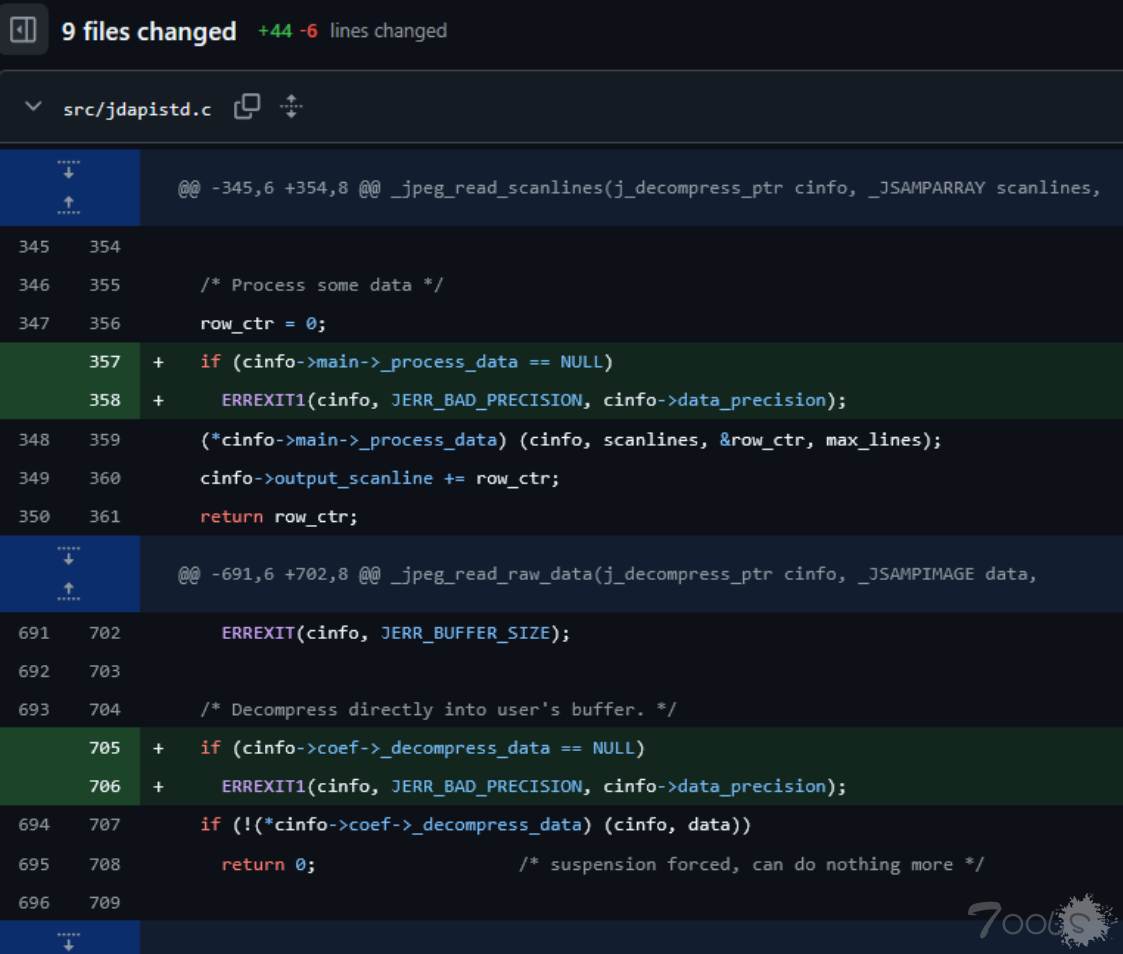Collapse the src/jdapistd.c diff with chevron
1123x954 pixels.
tap(33, 107)
